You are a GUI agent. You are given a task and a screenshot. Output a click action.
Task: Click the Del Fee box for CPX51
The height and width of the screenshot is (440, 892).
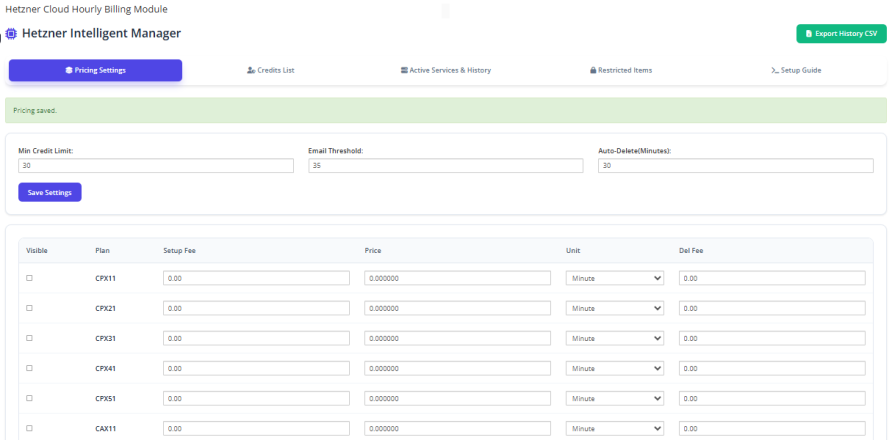click(773, 398)
